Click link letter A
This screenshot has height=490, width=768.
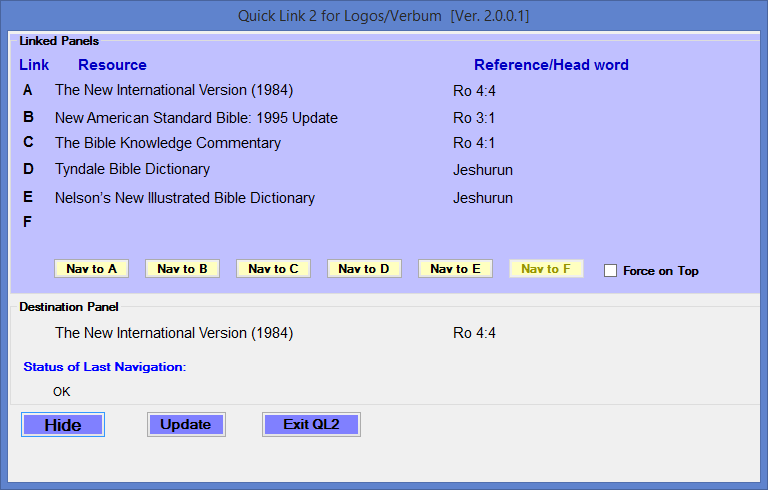pos(28,90)
